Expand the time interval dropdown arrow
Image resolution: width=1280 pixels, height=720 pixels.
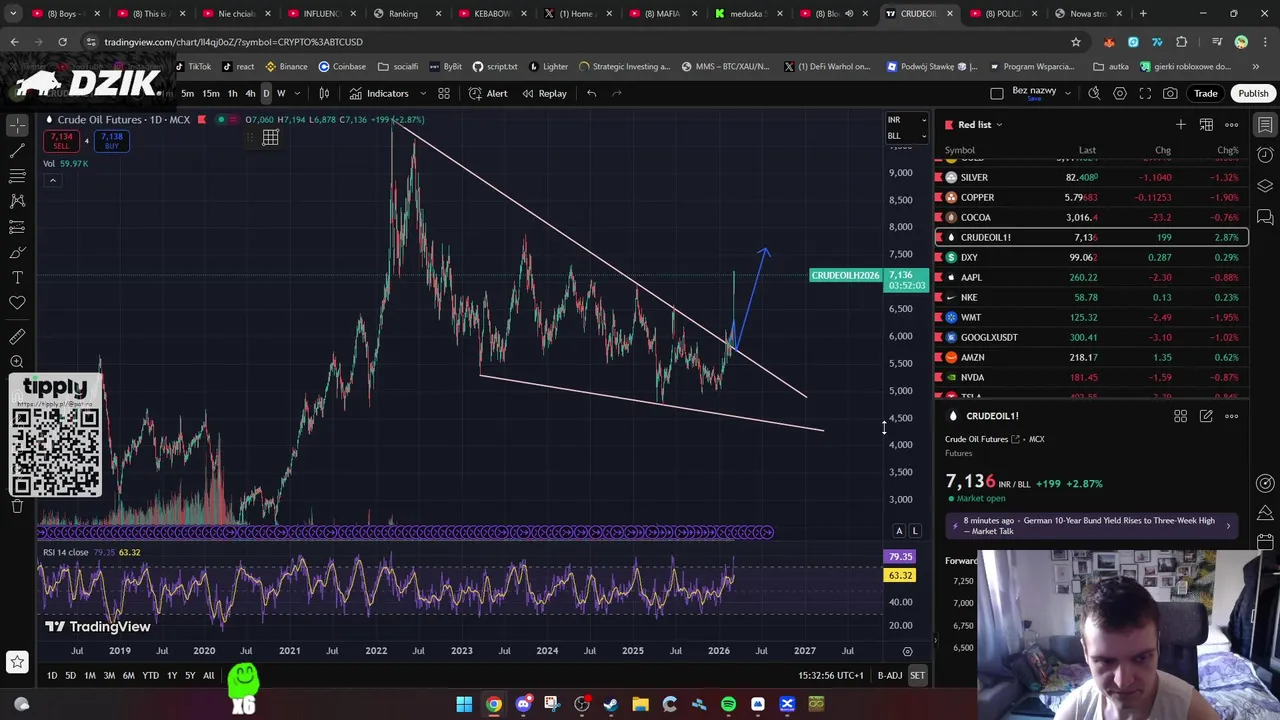coord(298,93)
